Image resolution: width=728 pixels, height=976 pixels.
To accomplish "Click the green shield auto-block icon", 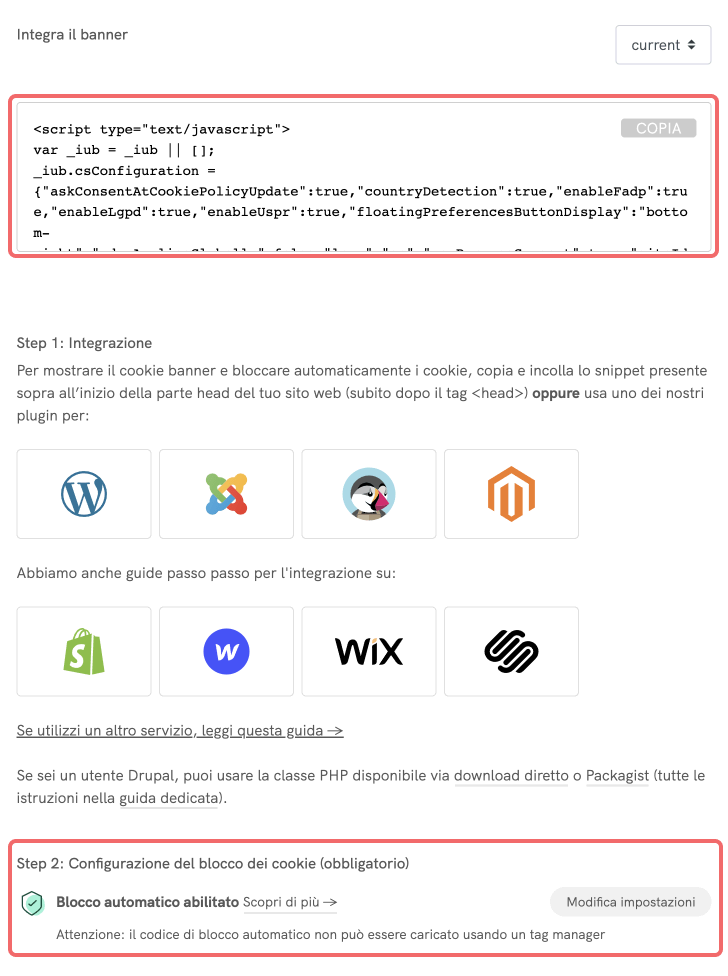I will point(32,903).
